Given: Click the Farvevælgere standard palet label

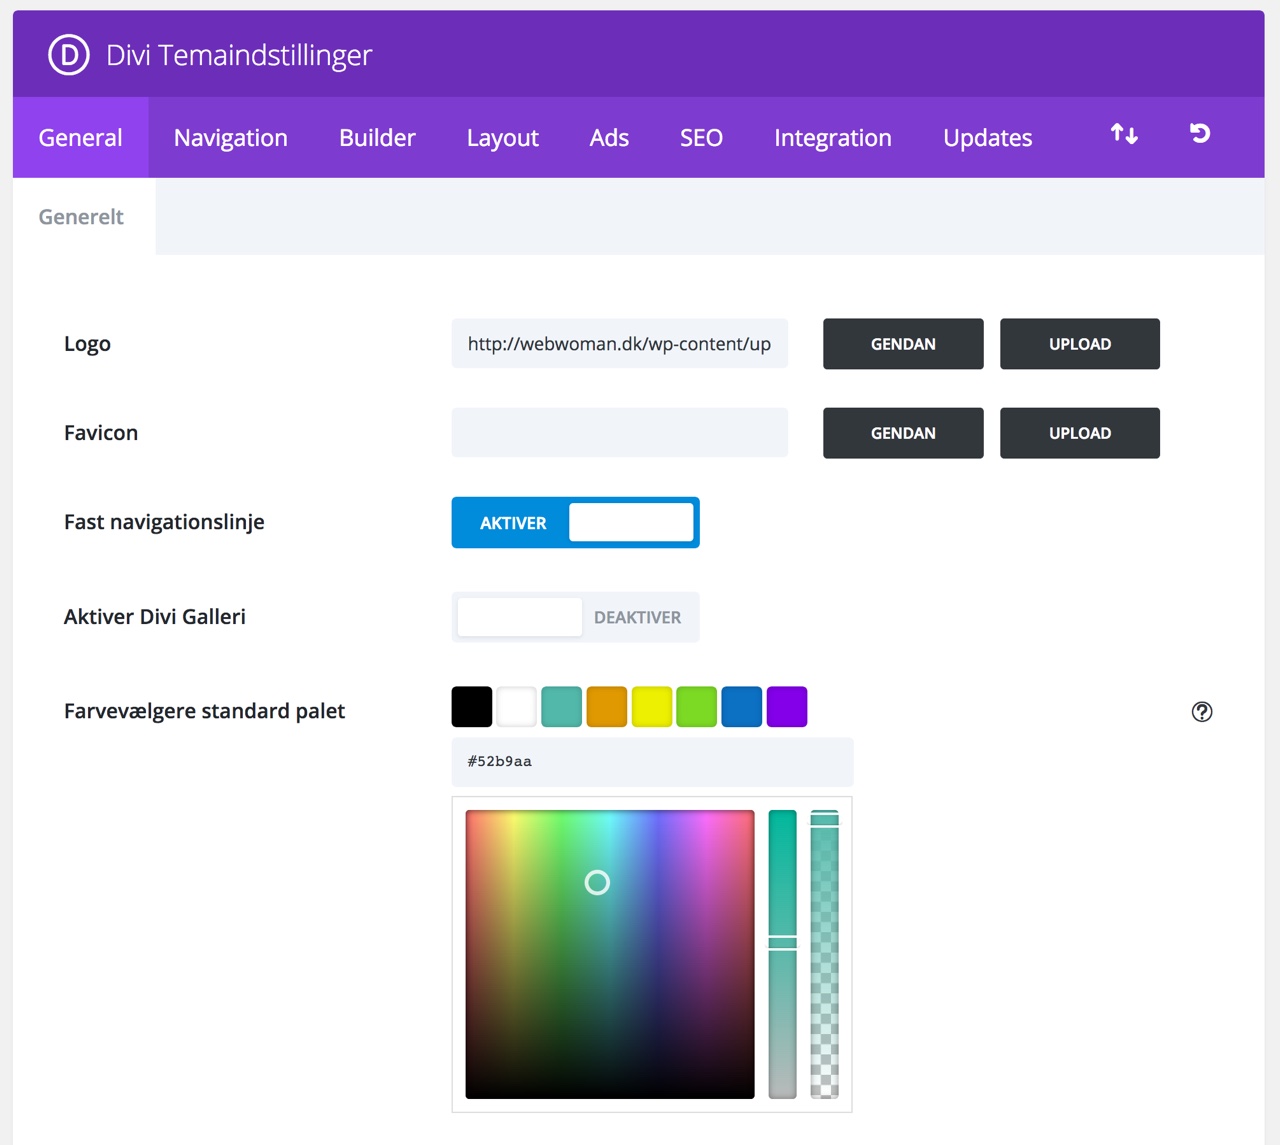Looking at the screenshot, I should 204,711.
